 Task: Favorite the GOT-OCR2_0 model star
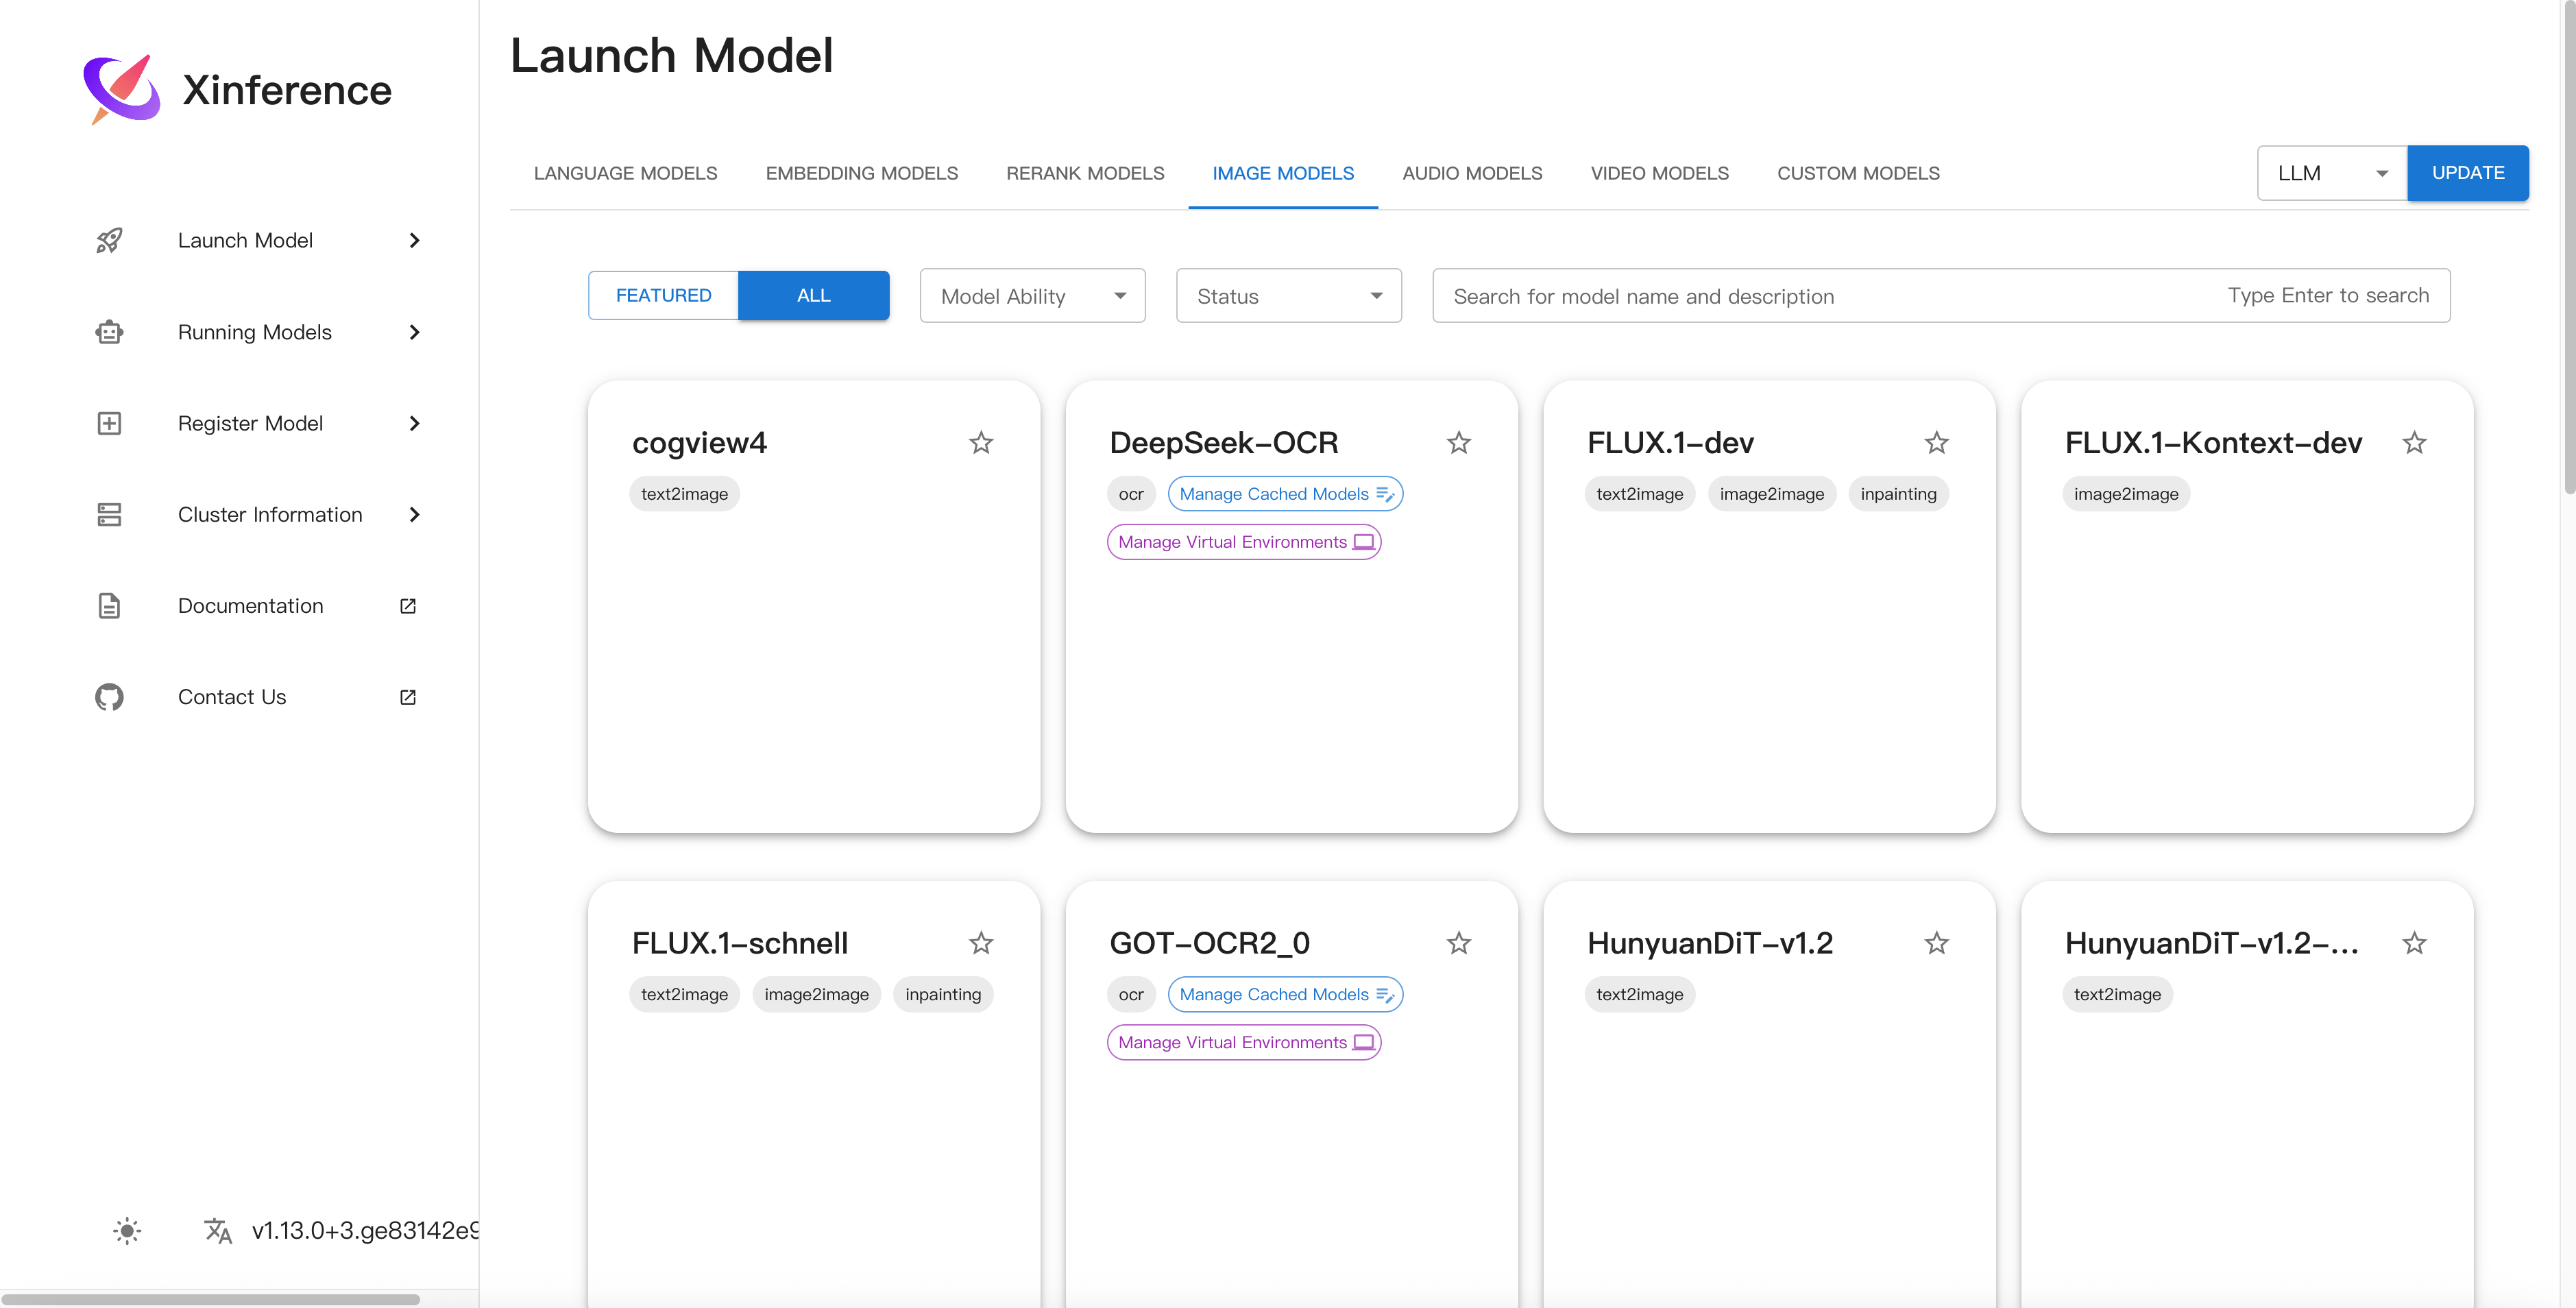pos(1459,942)
